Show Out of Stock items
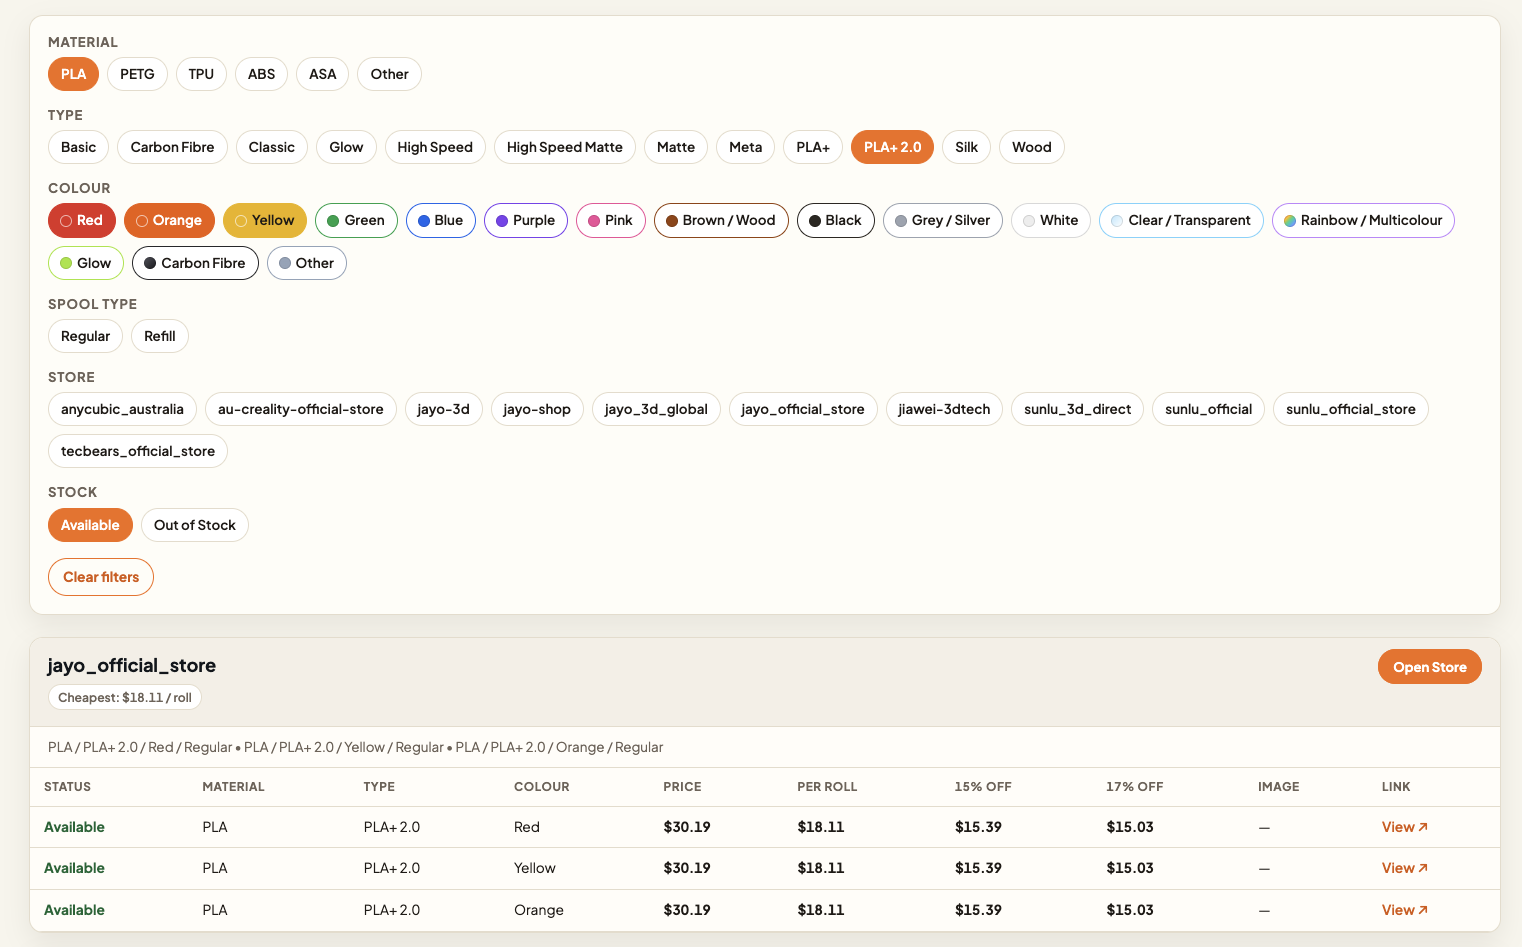This screenshot has width=1522, height=947. click(x=195, y=525)
